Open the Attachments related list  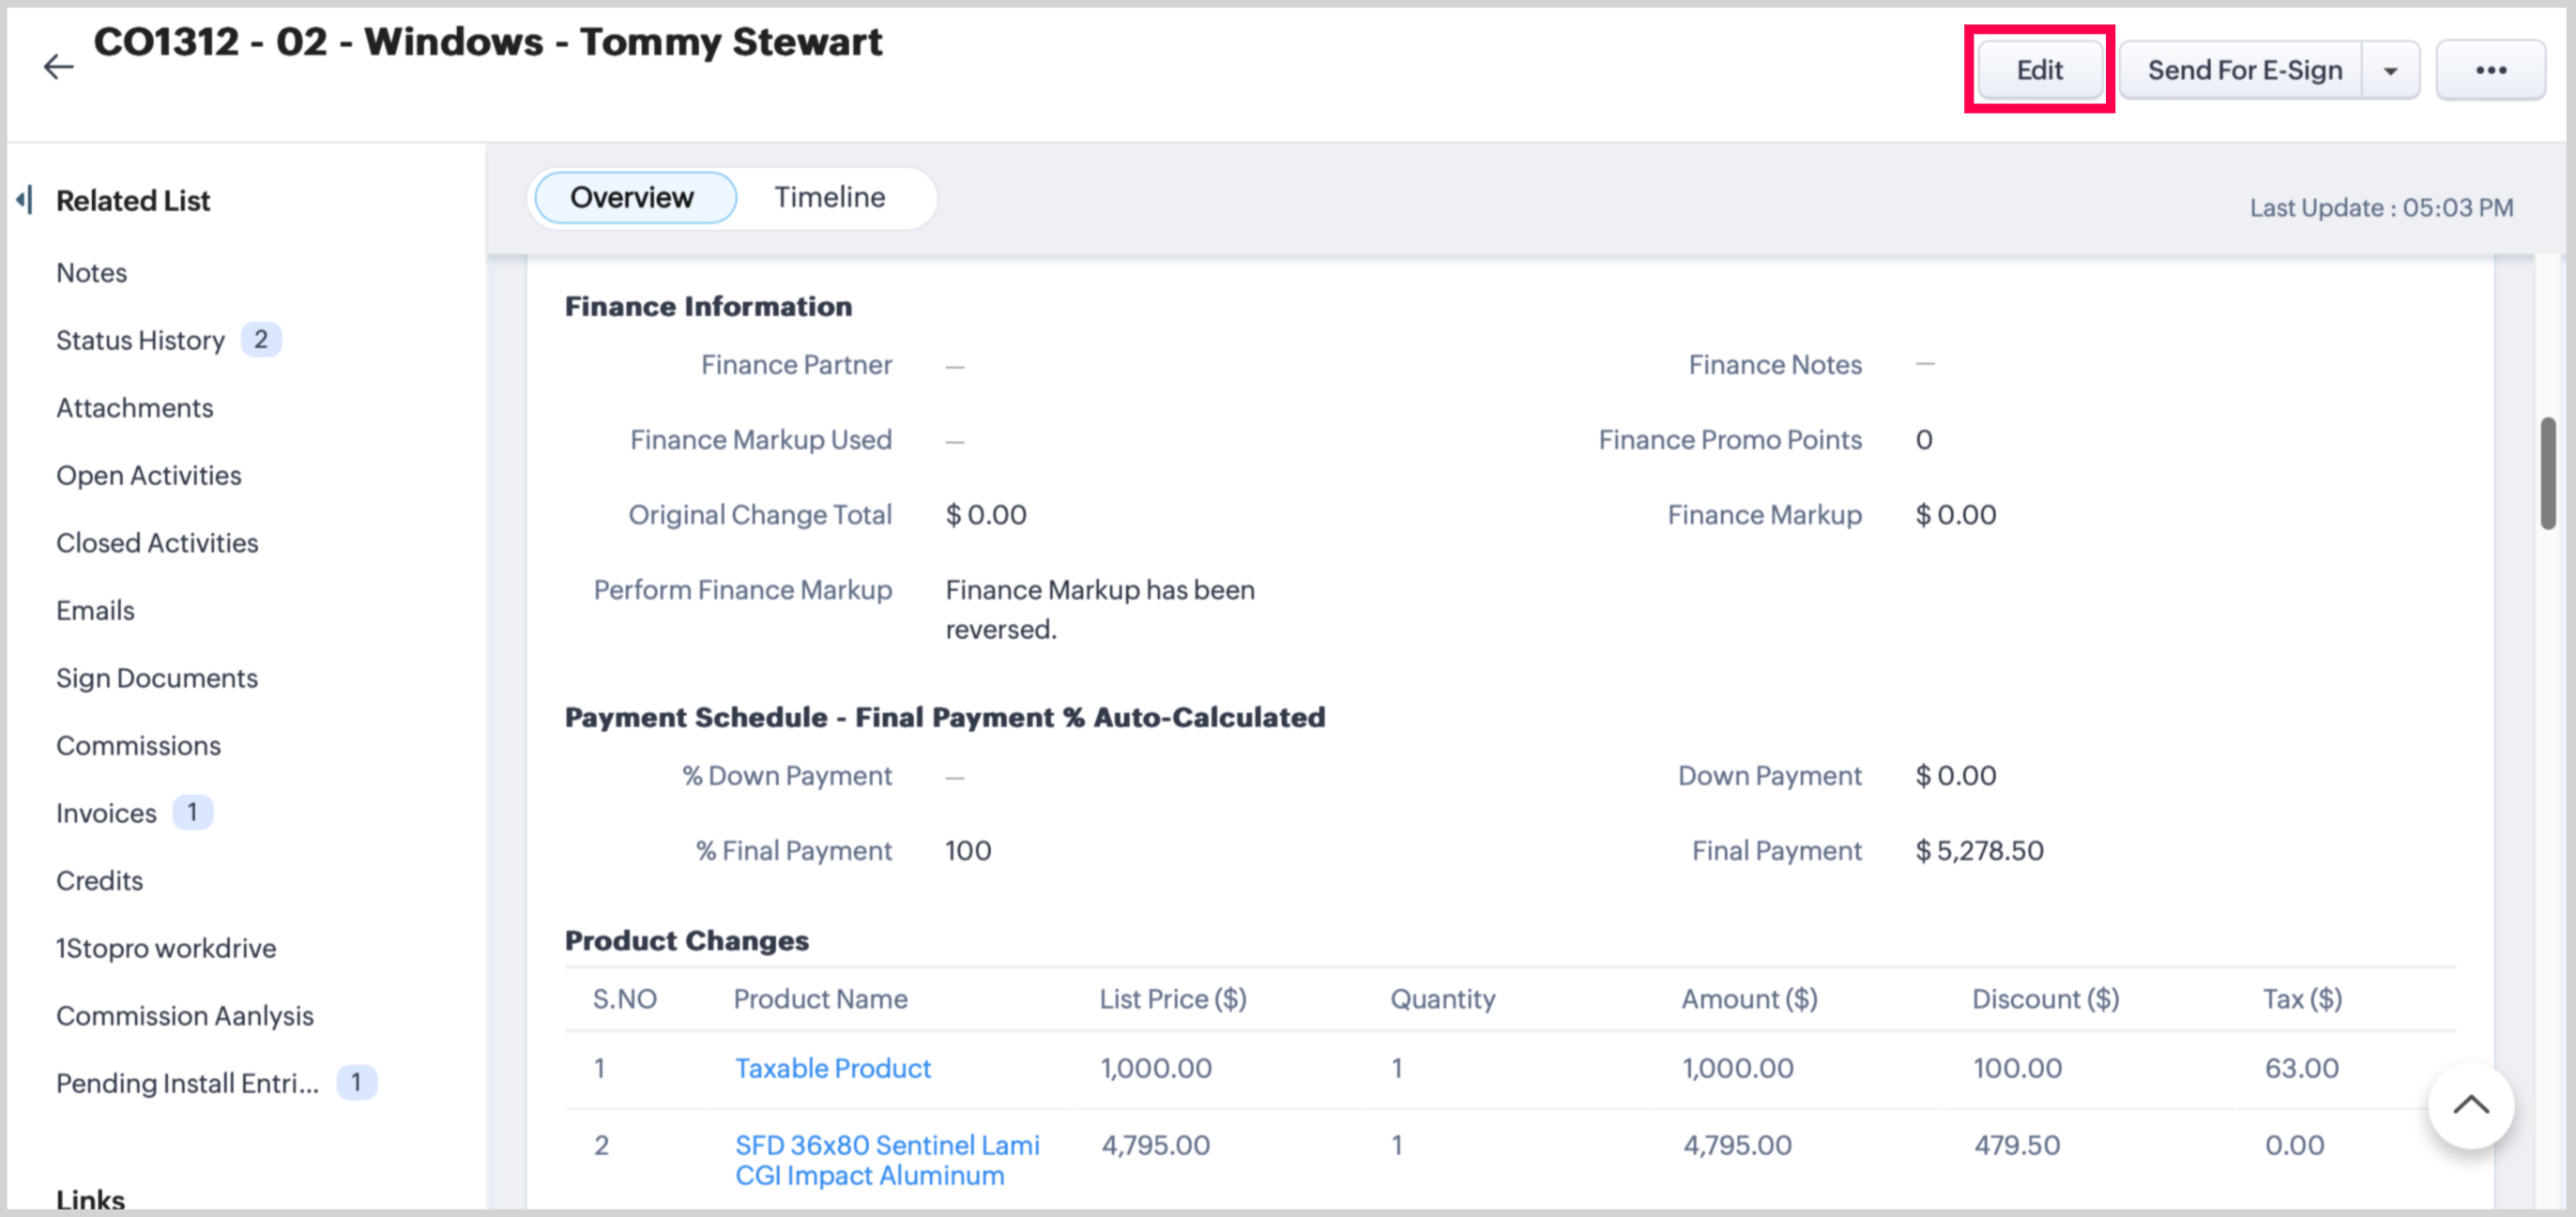coord(134,408)
